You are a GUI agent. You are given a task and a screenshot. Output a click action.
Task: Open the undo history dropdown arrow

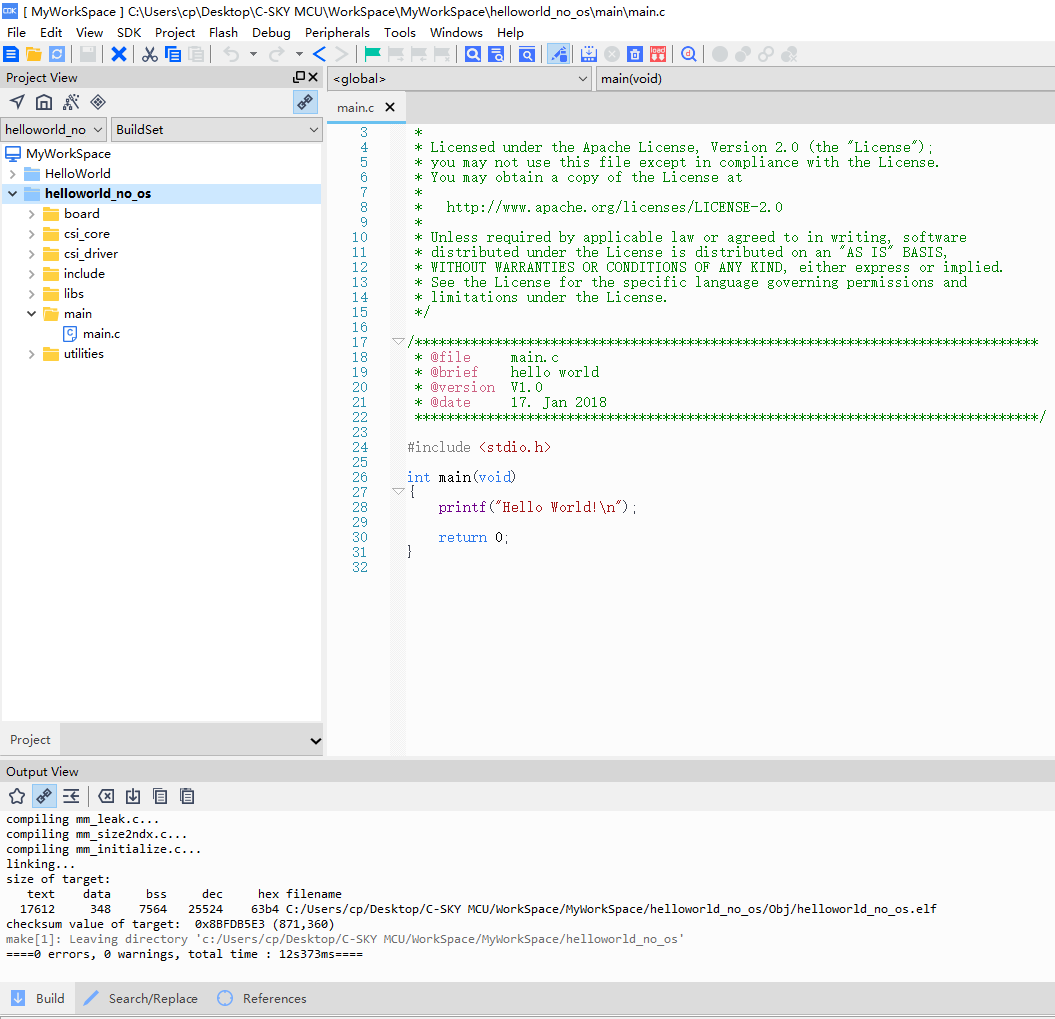[254, 55]
